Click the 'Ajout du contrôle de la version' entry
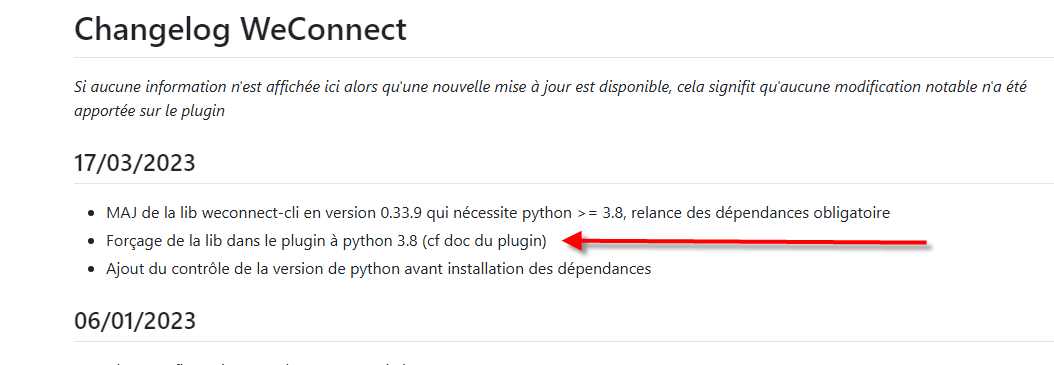Viewport: 1054px width, 365px height. click(x=378, y=269)
